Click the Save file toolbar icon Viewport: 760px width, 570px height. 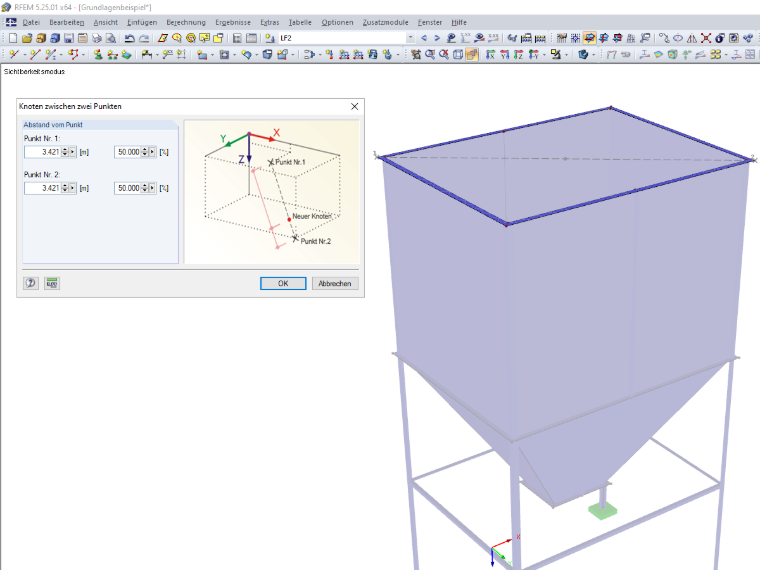point(69,38)
